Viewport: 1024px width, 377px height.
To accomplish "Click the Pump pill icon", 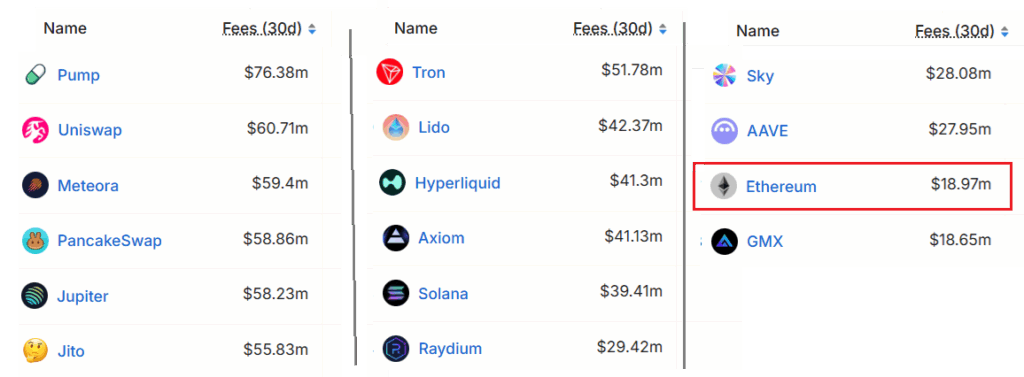I will (x=35, y=75).
